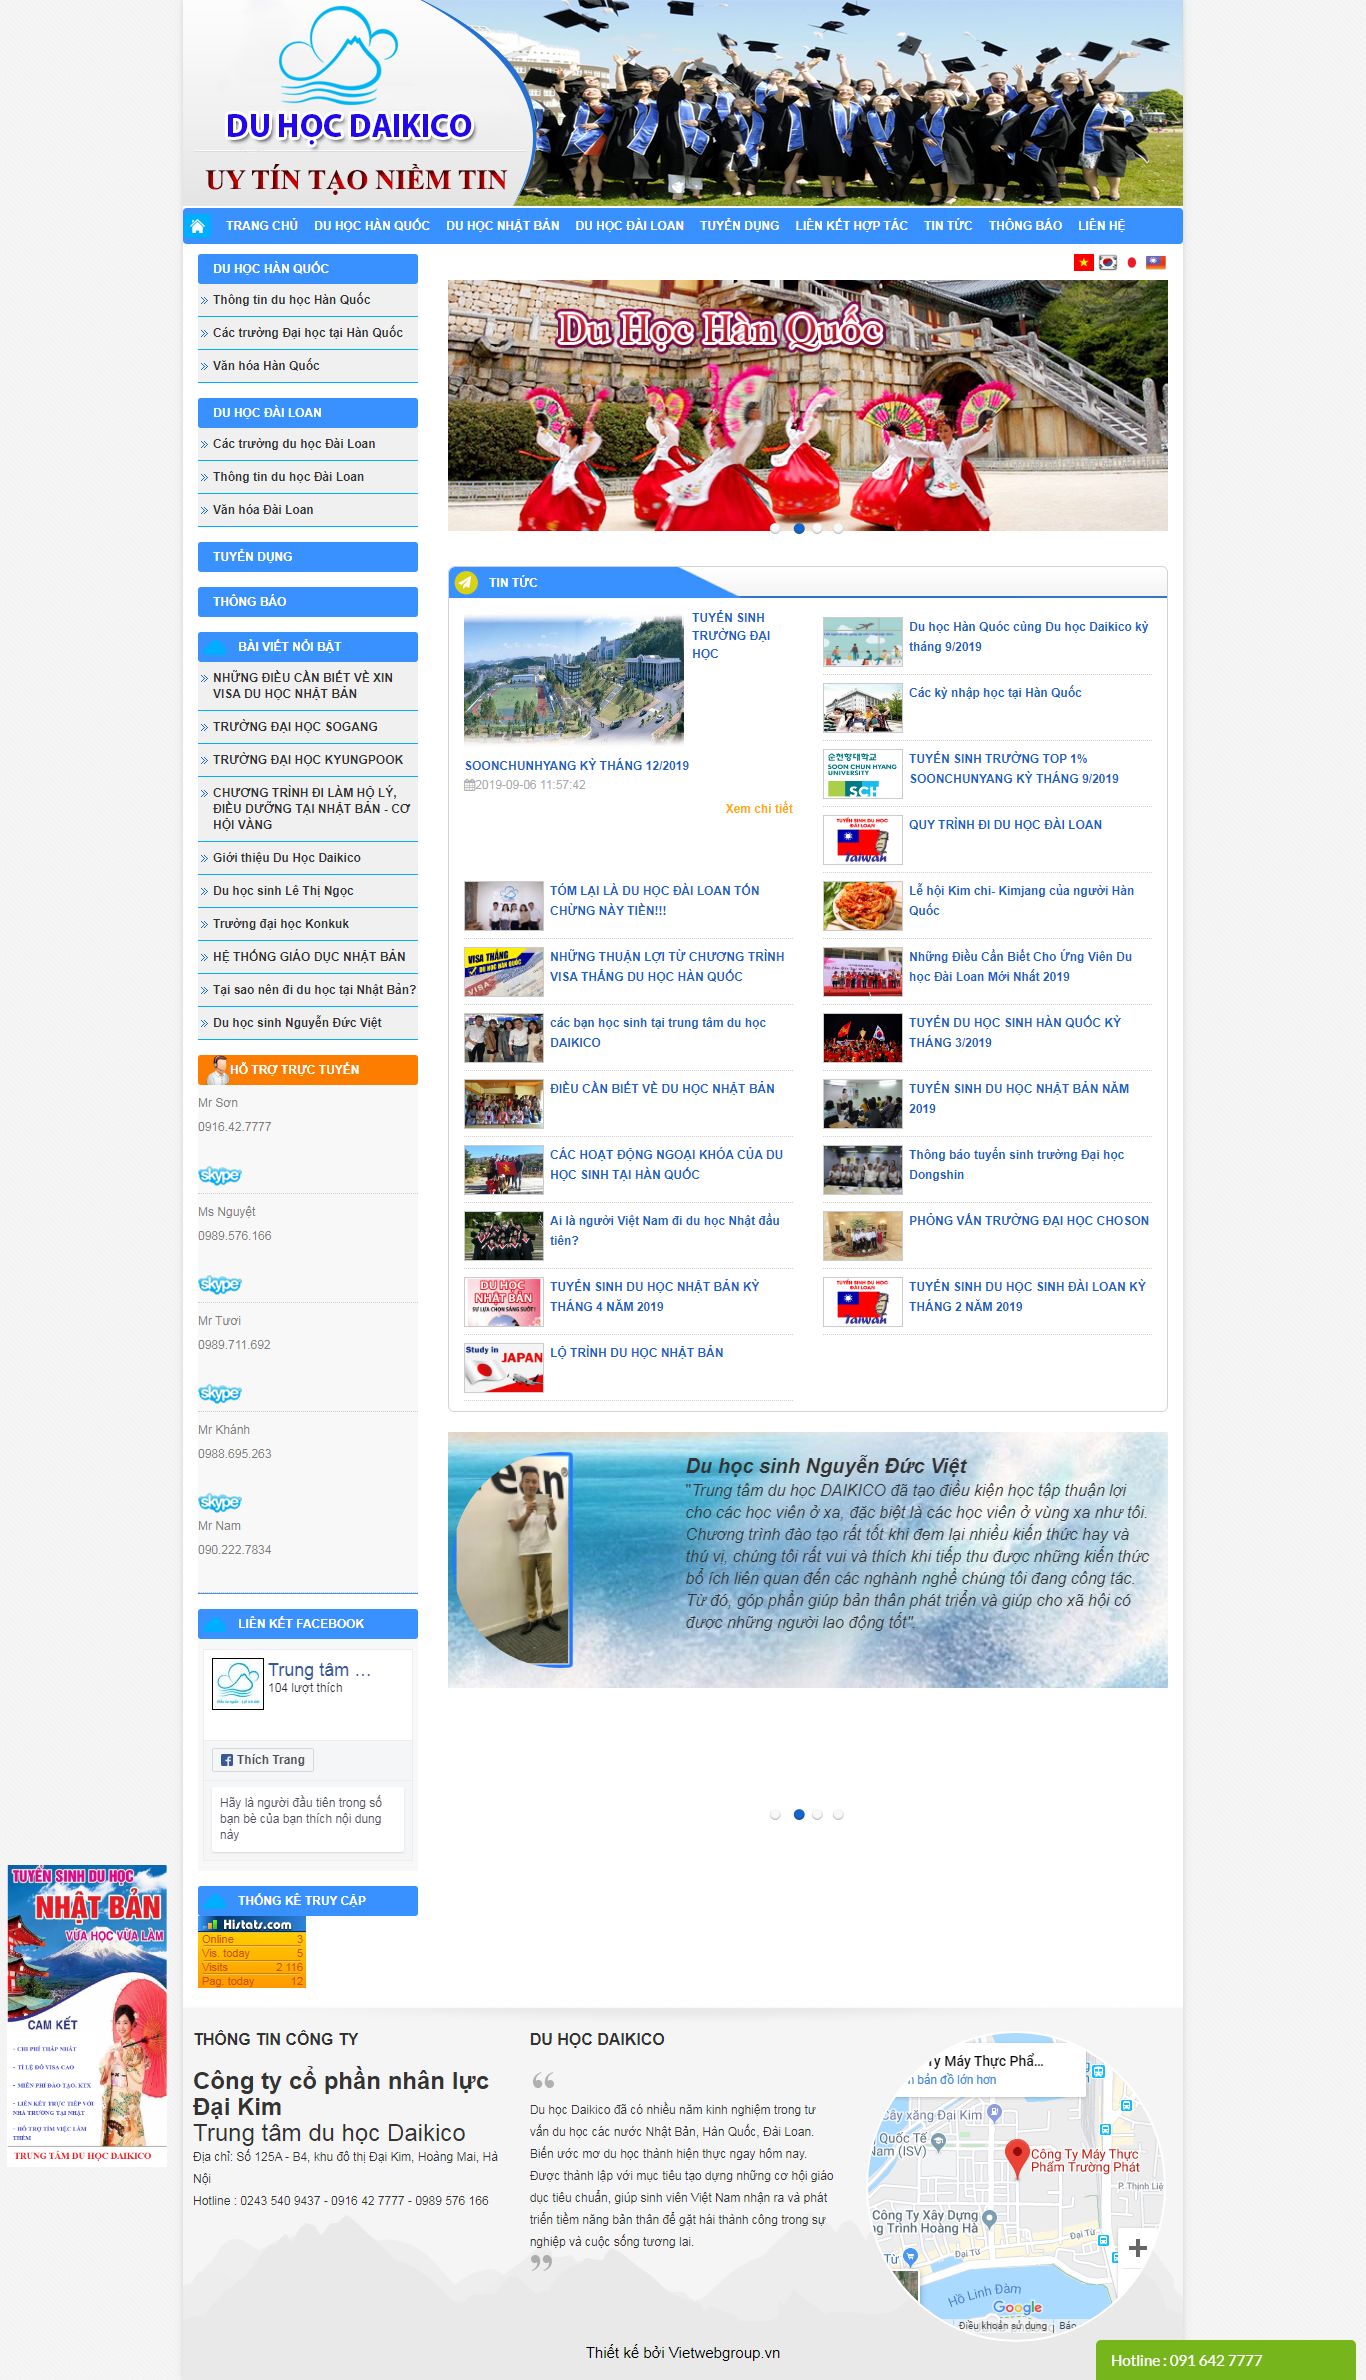This screenshot has width=1366, height=2380.
Task: Open Các trường du học Đài Loan
Action: point(294,444)
